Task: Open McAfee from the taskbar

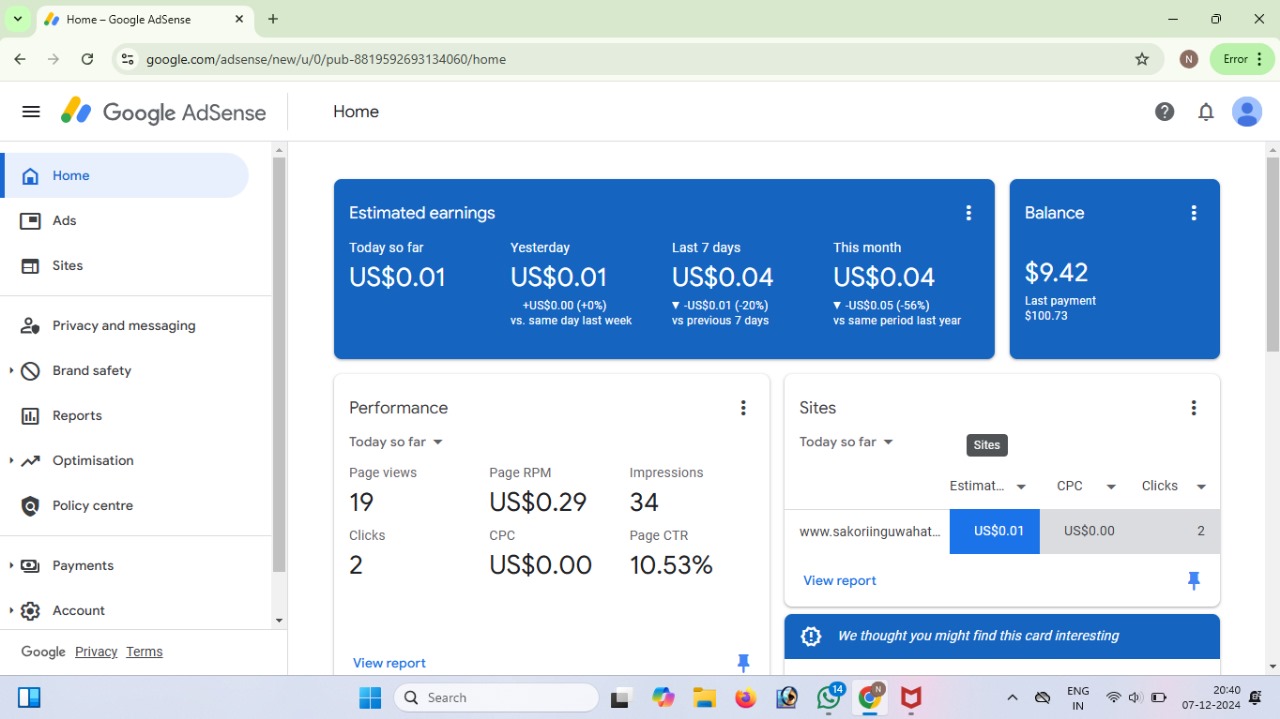Action: click(x=911, y=697)
